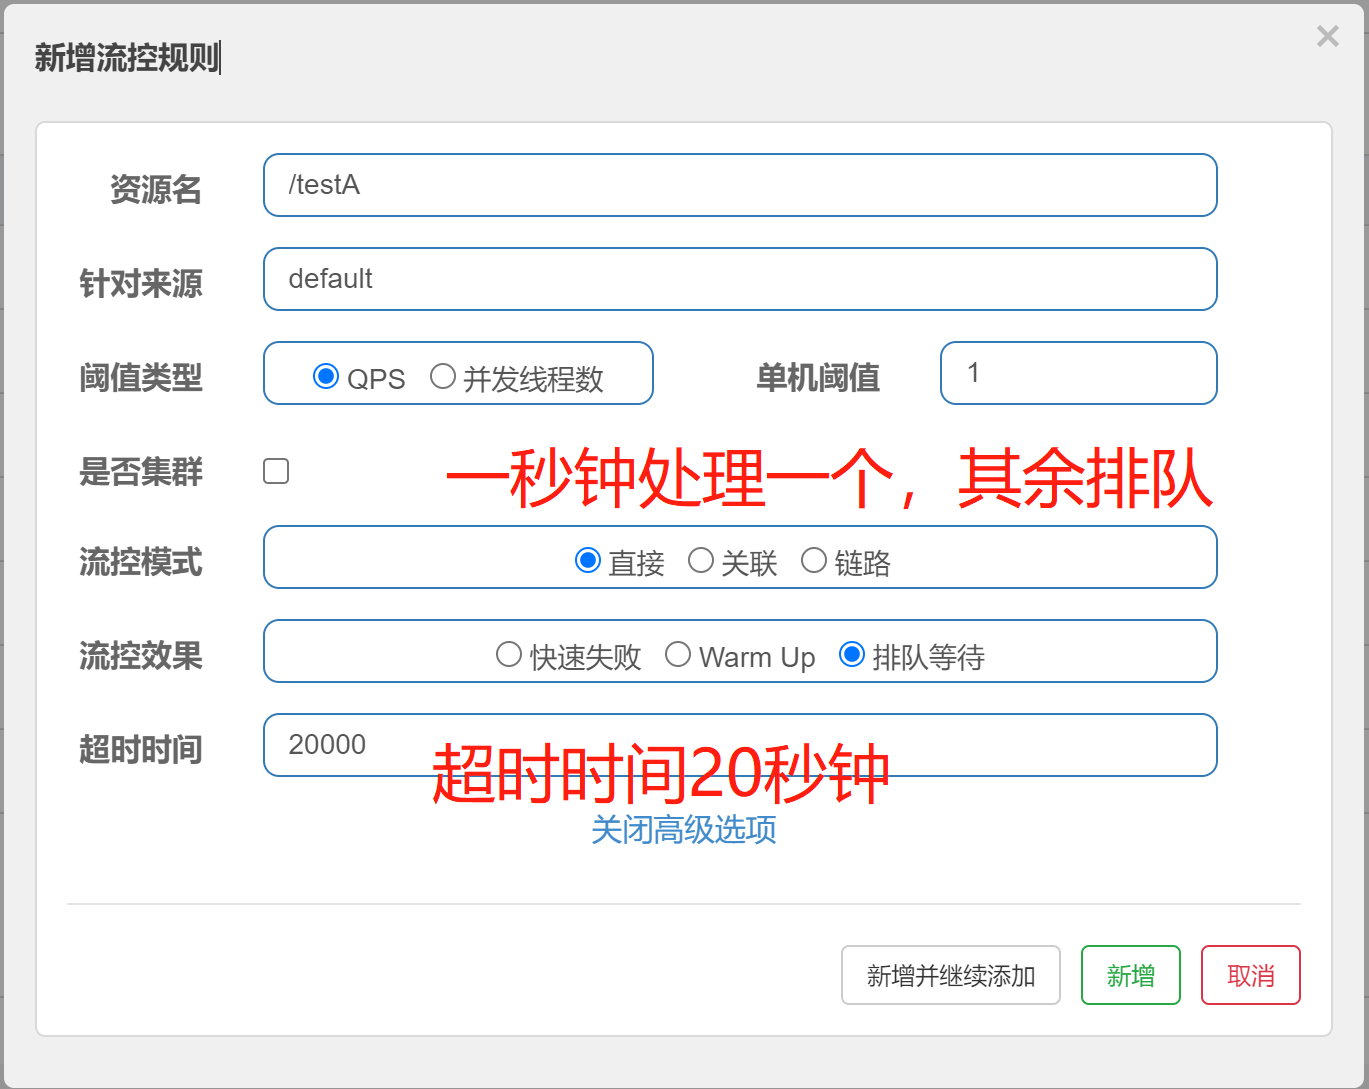Viewport: 1369px width, 1089px height.
Task: Click the green 新增 button
Action: tap(1131, 975)
